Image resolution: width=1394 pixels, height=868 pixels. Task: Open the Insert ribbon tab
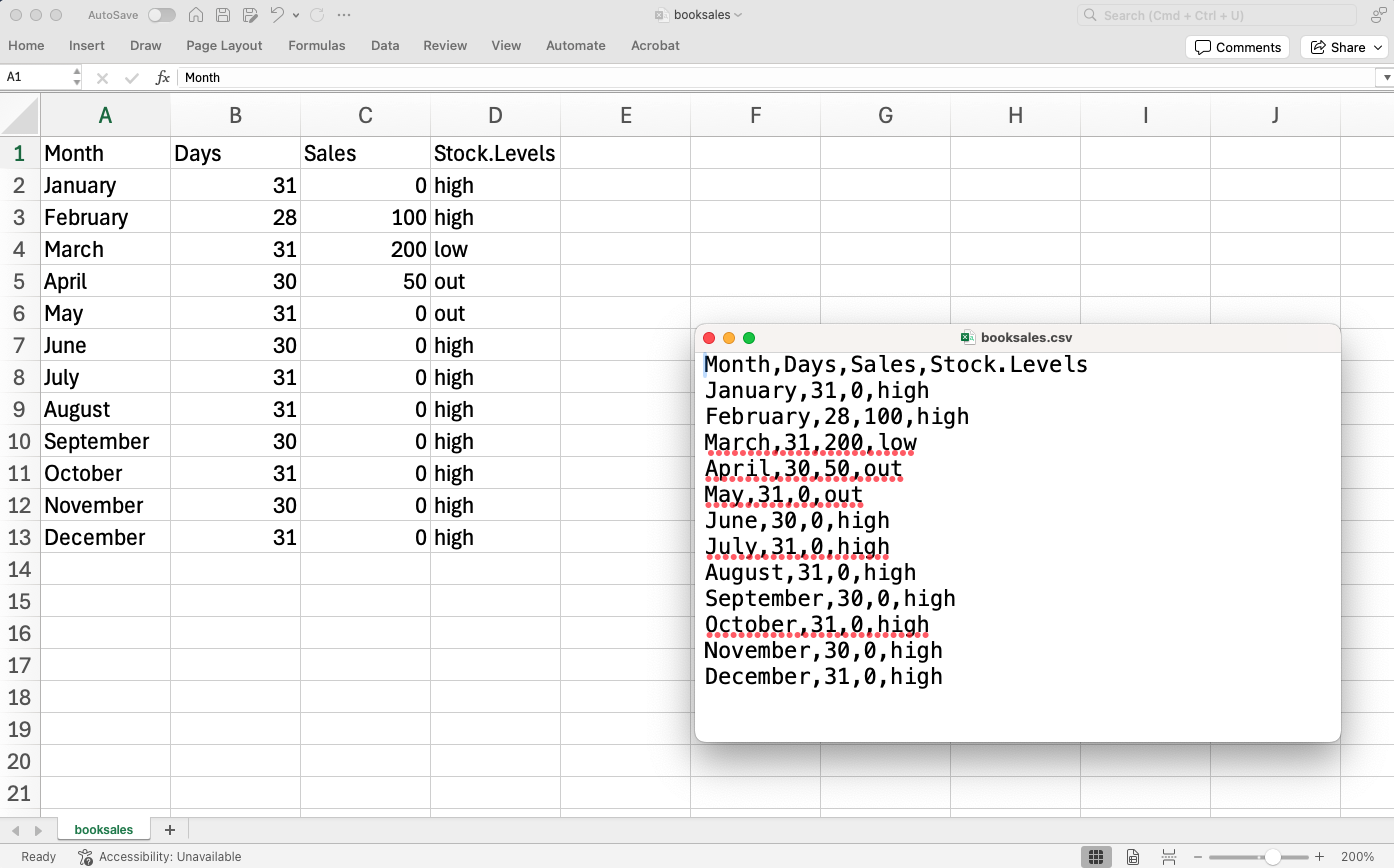coord(87,45)
